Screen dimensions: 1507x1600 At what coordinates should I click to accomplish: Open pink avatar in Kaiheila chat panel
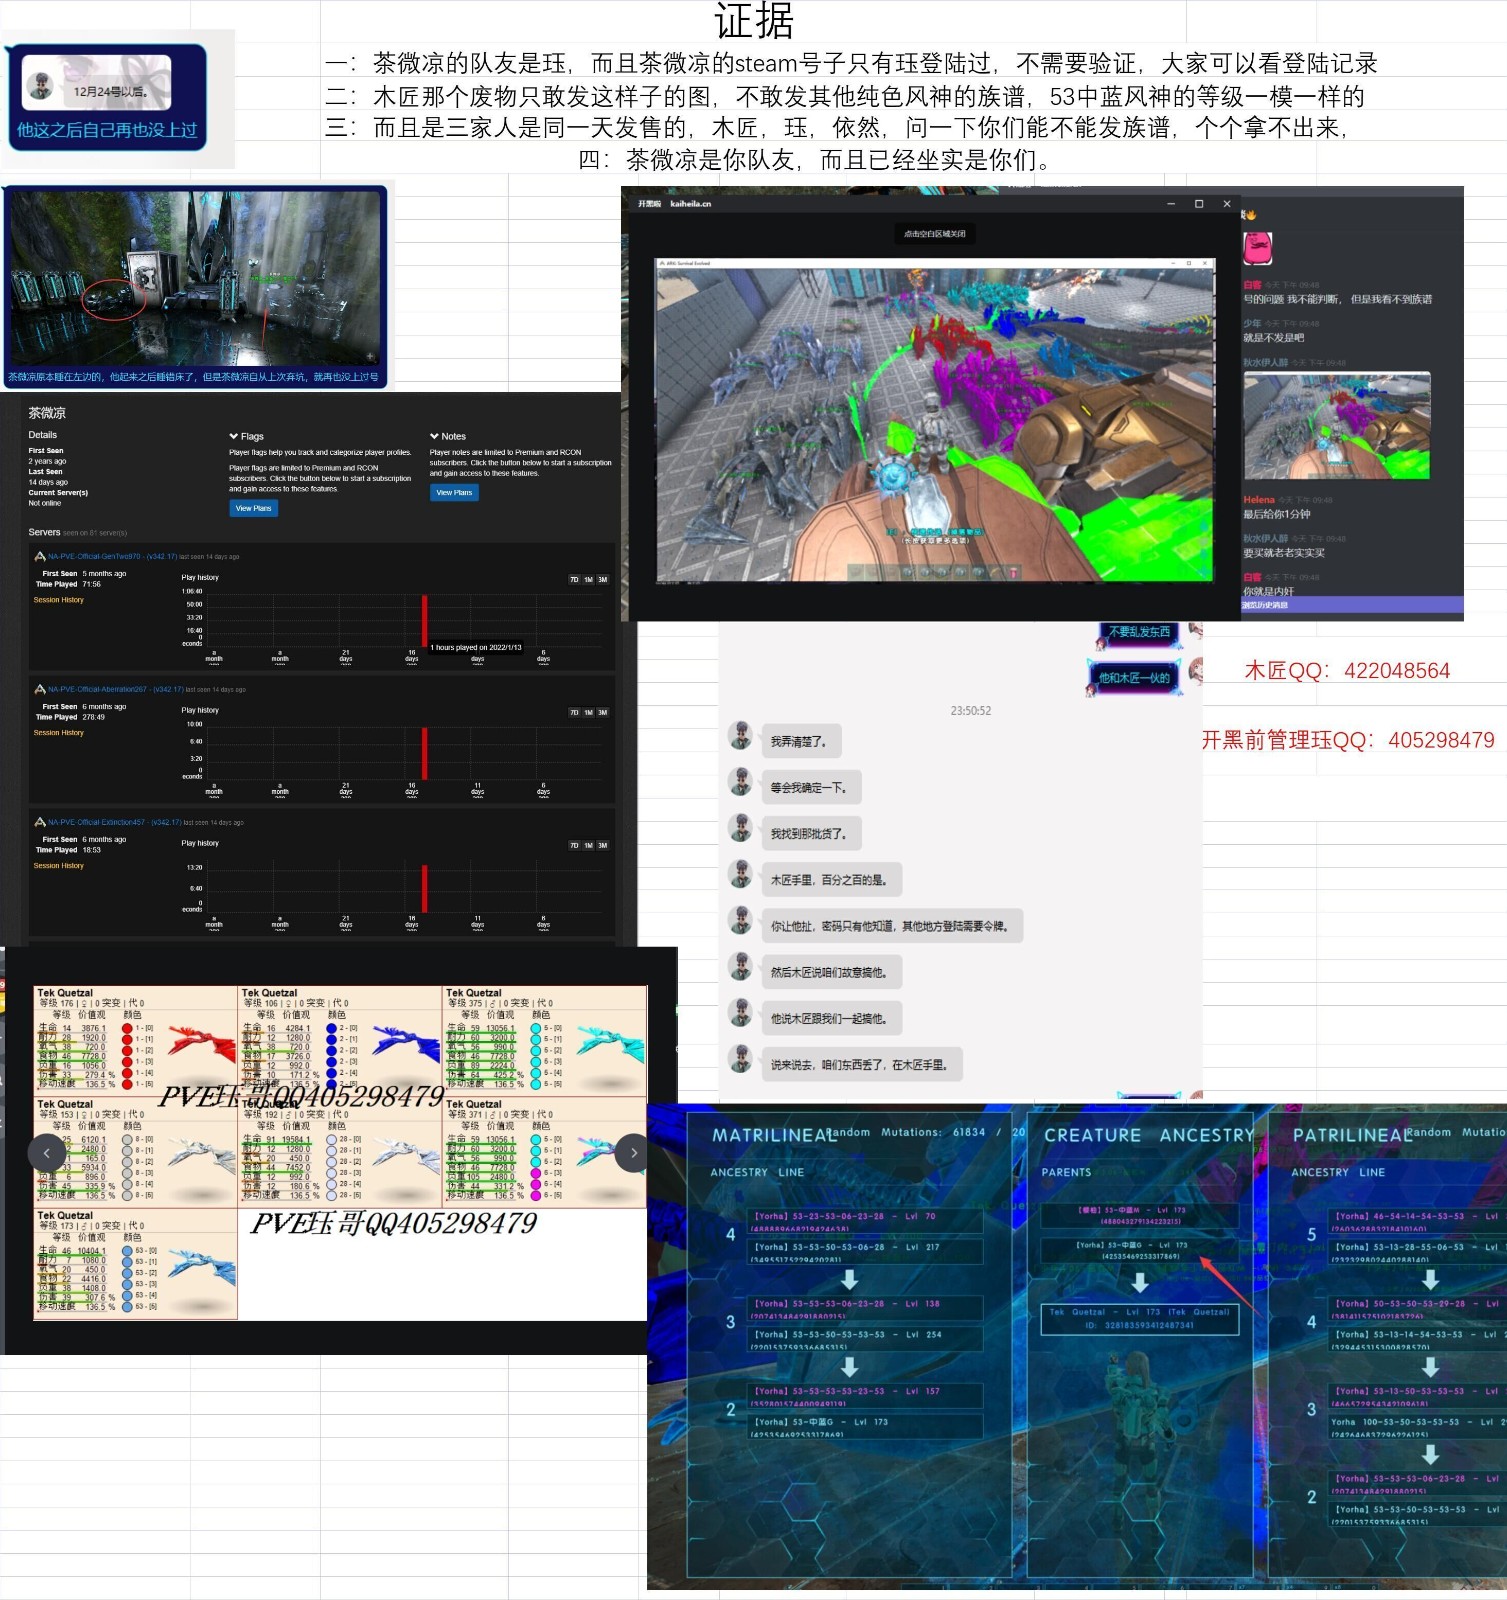pos(1257,248)
